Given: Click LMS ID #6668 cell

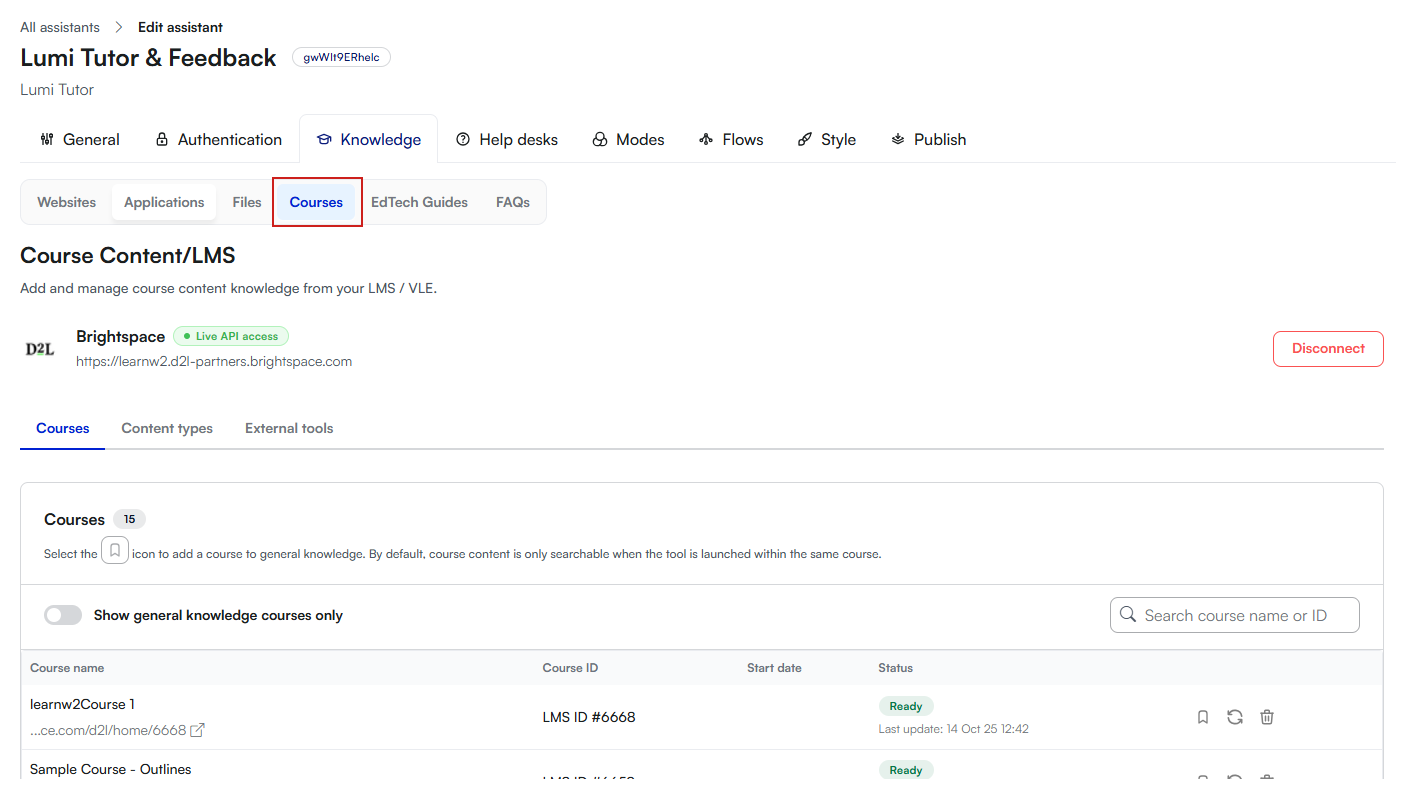Looking at the screenshot, I should pos(589,717).
